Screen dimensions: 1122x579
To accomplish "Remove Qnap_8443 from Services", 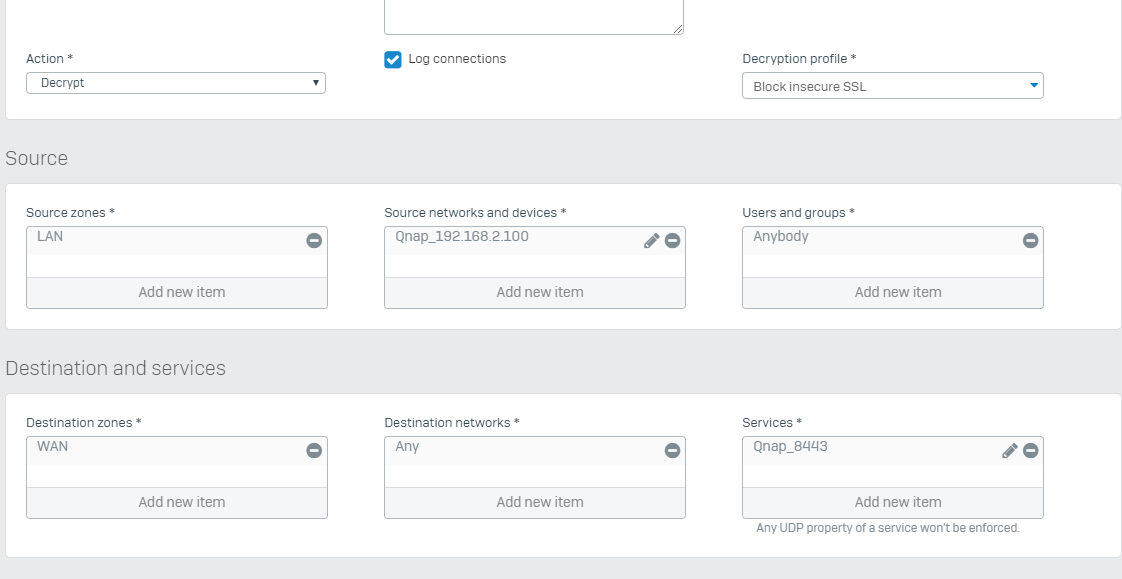I will (x=1030, y=450).
